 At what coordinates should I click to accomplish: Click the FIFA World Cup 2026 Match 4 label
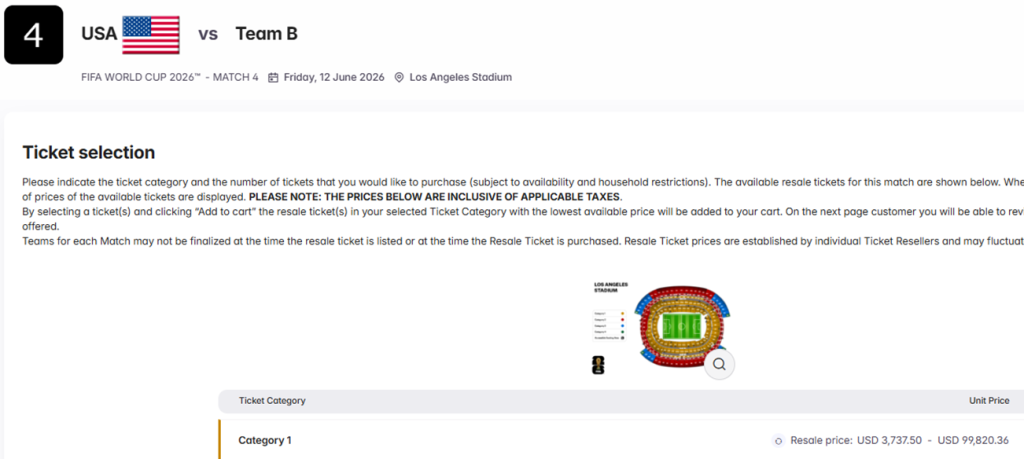pyautogui.click(x=170, y=77)
